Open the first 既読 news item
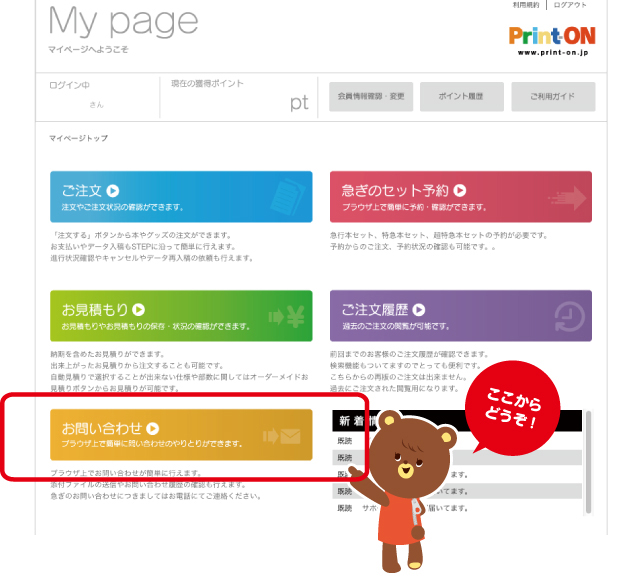620x576 pixels. pos(343,439)
